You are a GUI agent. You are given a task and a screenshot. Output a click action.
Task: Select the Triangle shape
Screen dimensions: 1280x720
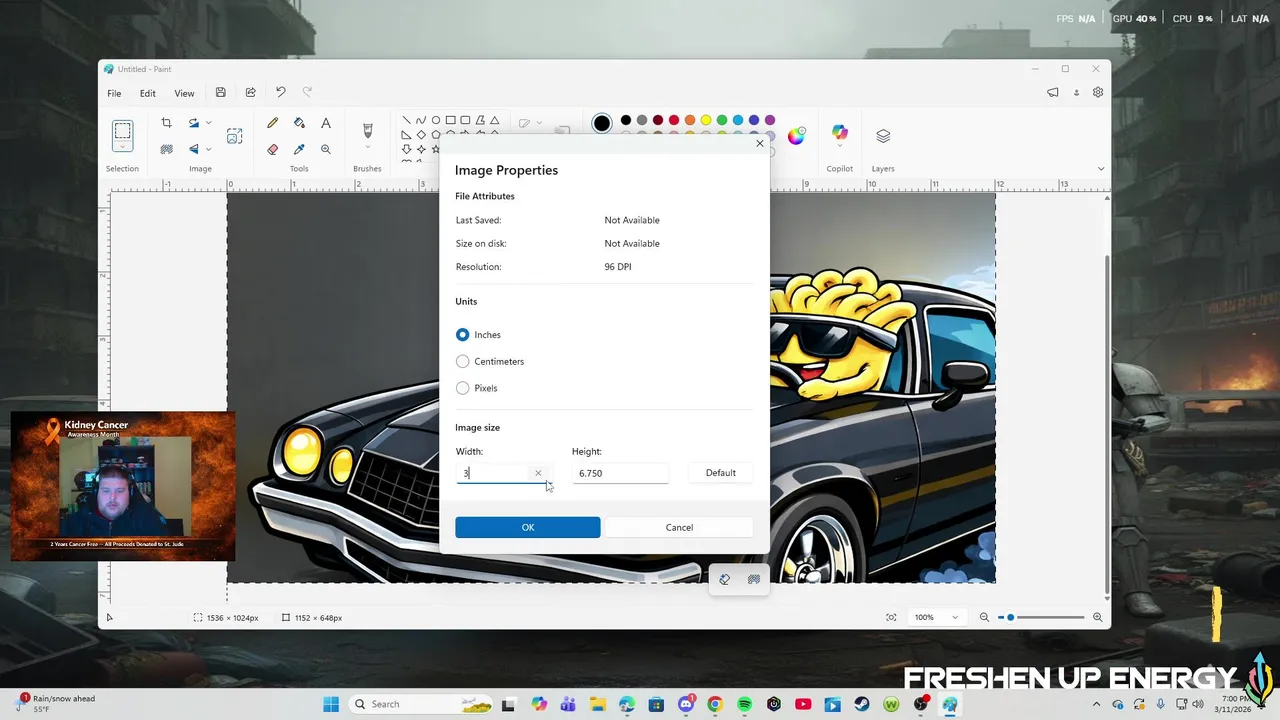pyautogui.click(x=496, y=120)
